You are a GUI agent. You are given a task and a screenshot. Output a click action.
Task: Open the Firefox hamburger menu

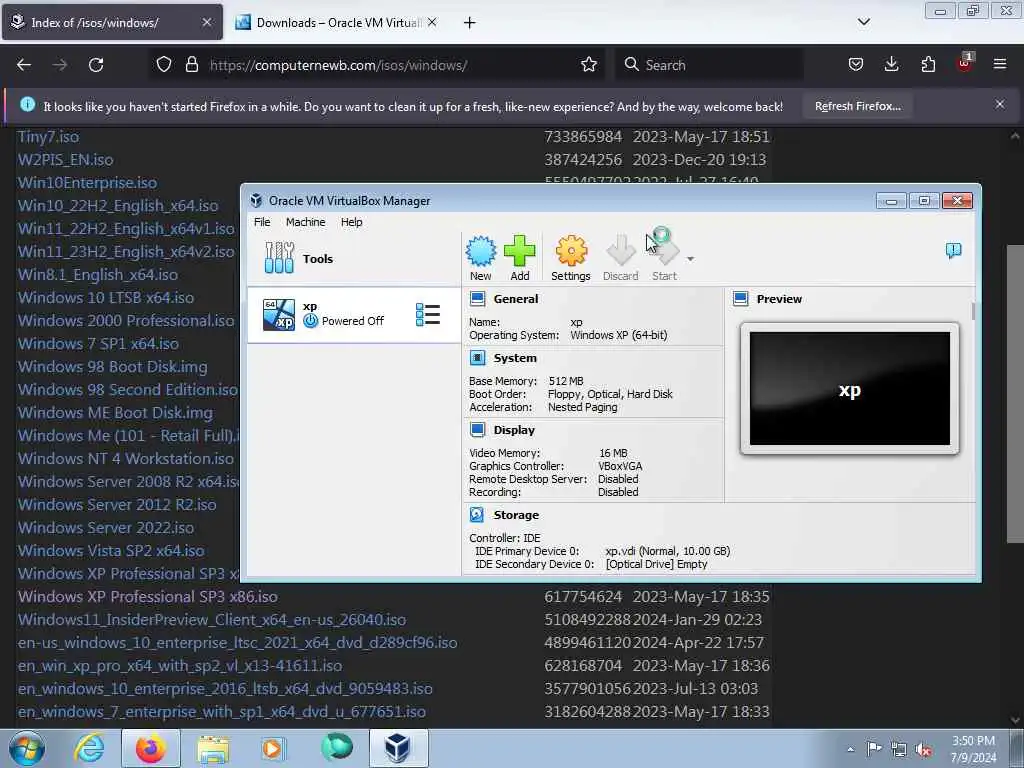pos(1000,64)
